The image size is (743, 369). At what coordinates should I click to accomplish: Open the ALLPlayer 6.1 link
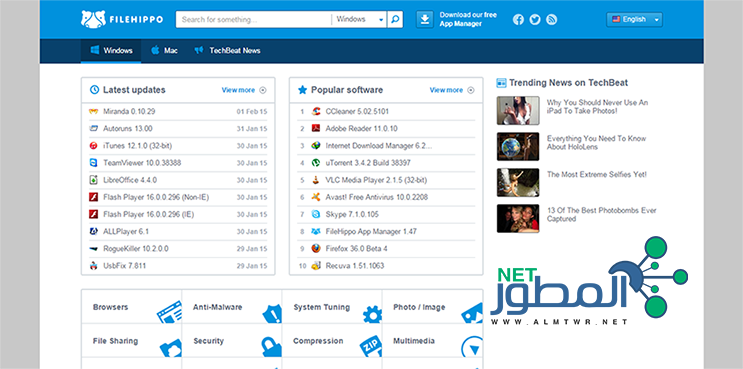(126, 232)
